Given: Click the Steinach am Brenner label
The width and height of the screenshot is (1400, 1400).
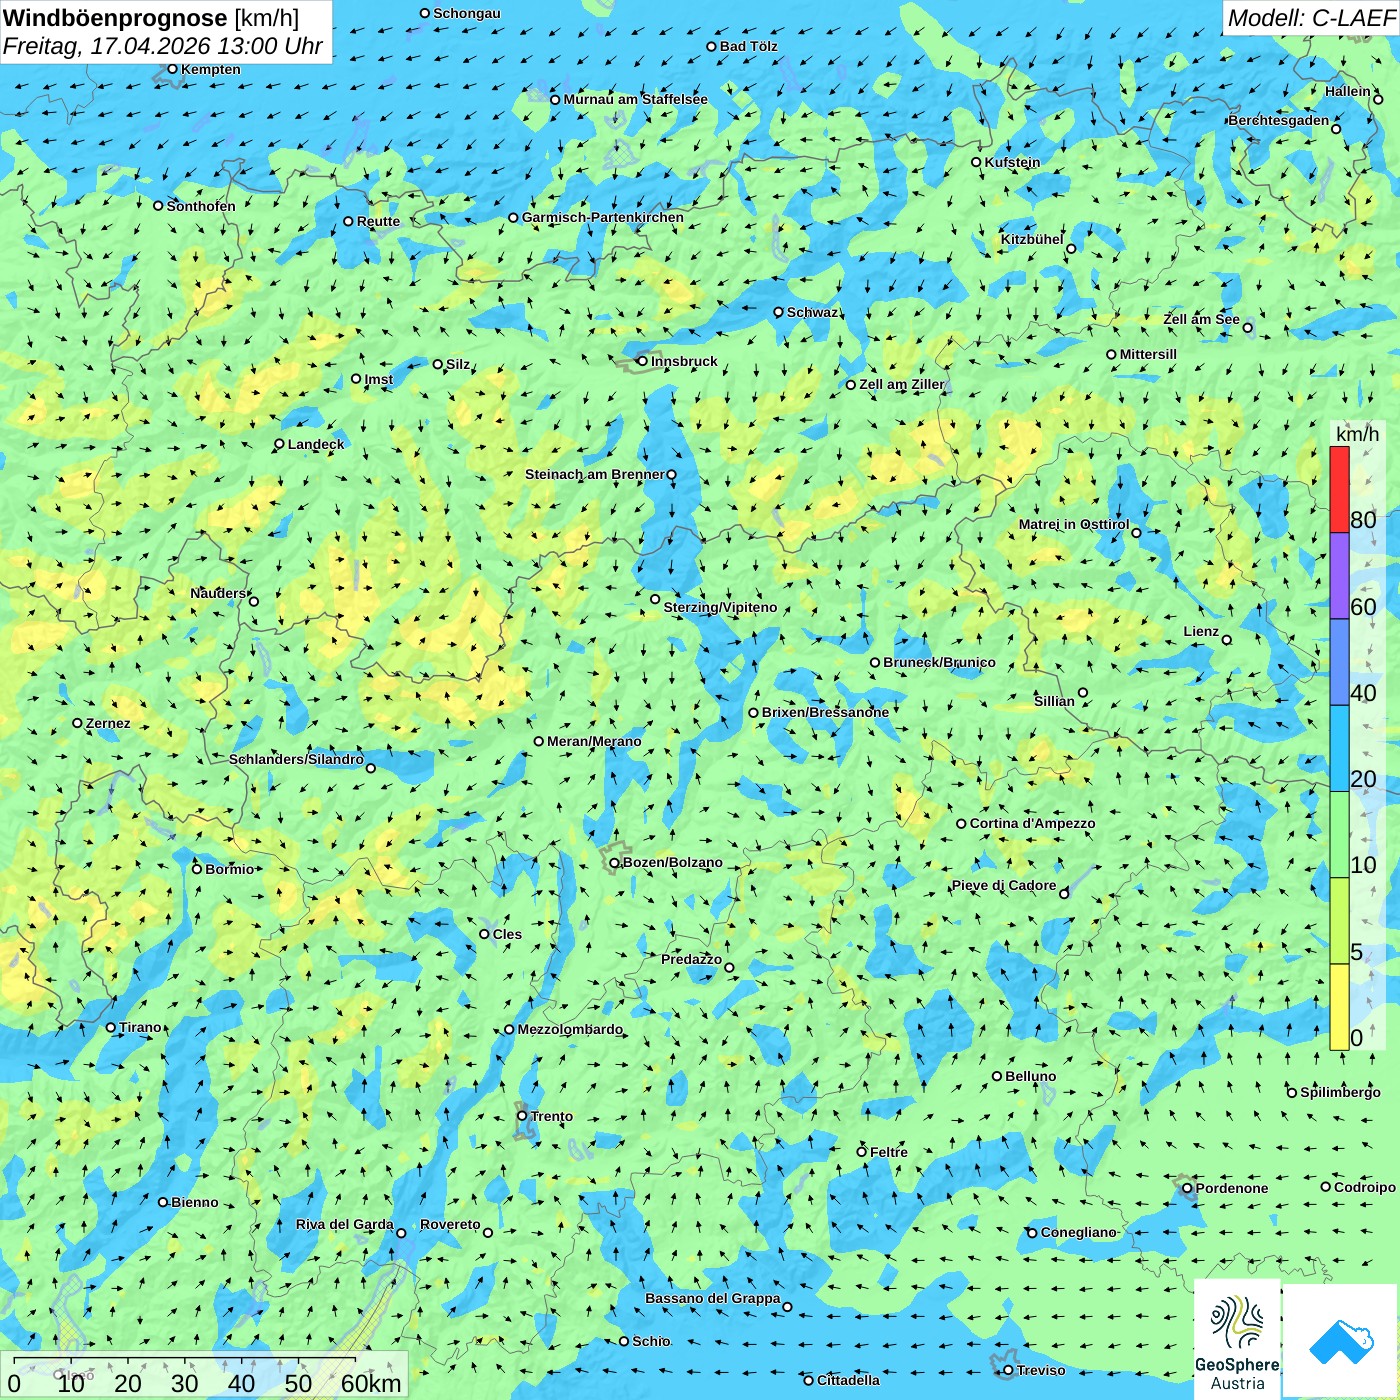Looking at the screenshot, I should 594,474.
